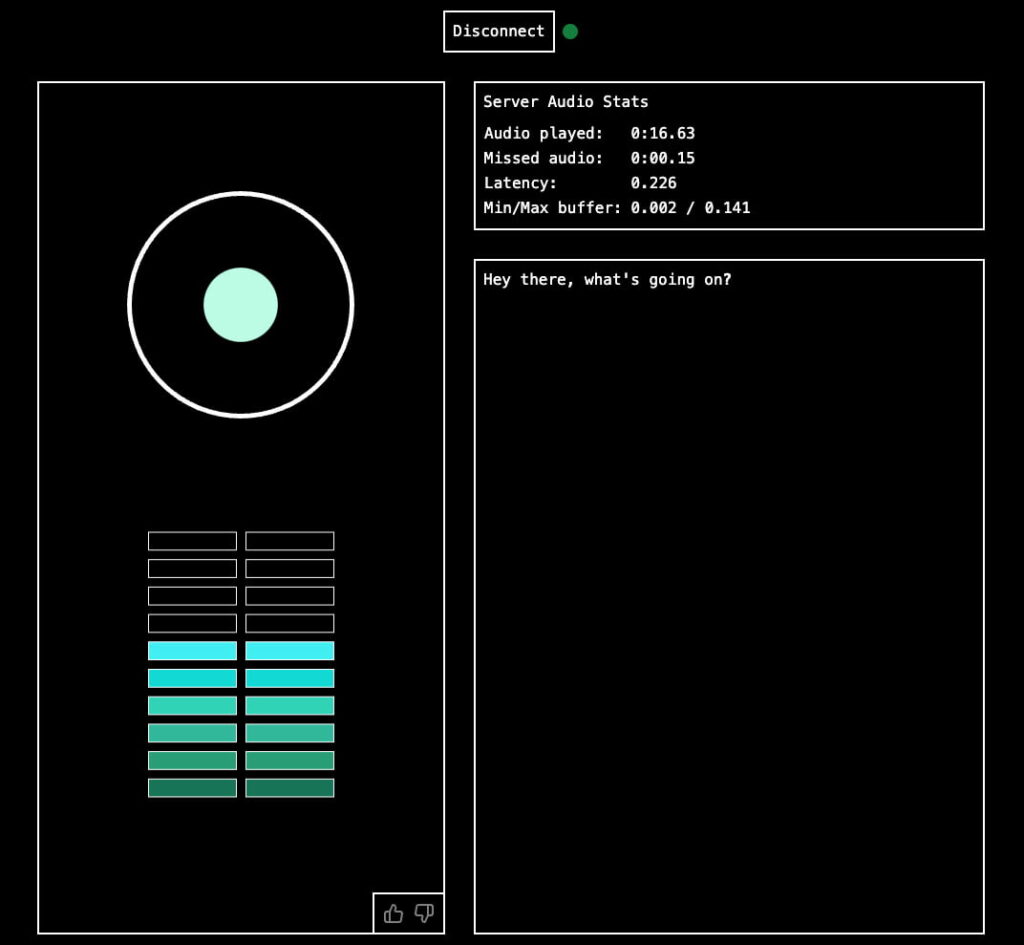Select the 'Server Audio Stats' heading

(566, 102)
